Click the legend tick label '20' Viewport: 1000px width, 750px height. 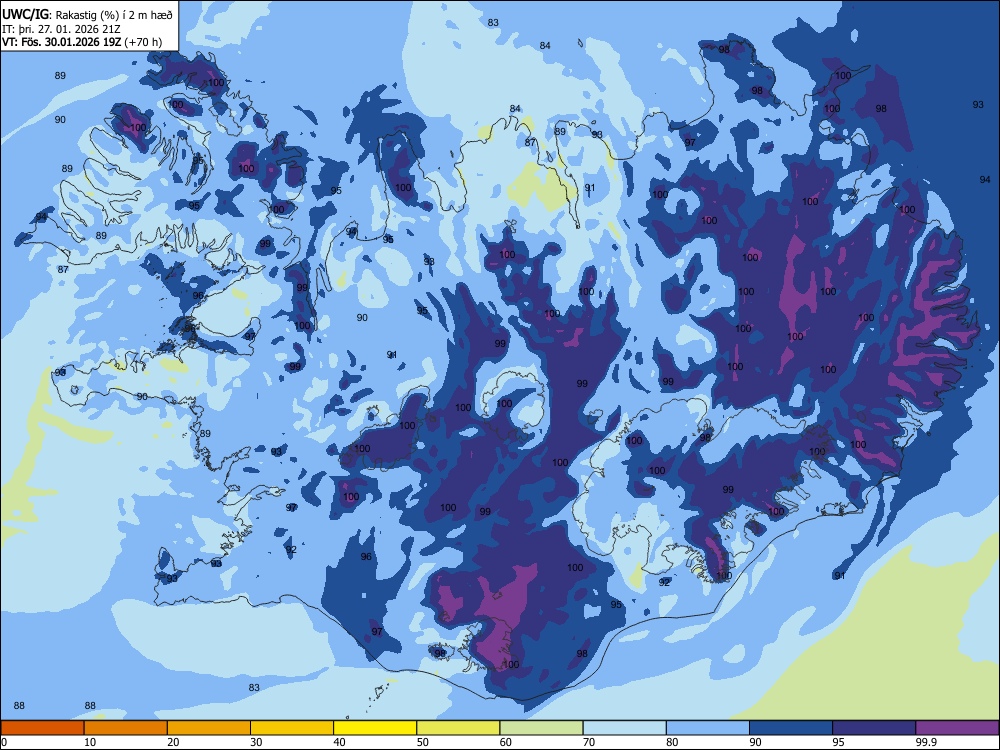coord(173,742)
